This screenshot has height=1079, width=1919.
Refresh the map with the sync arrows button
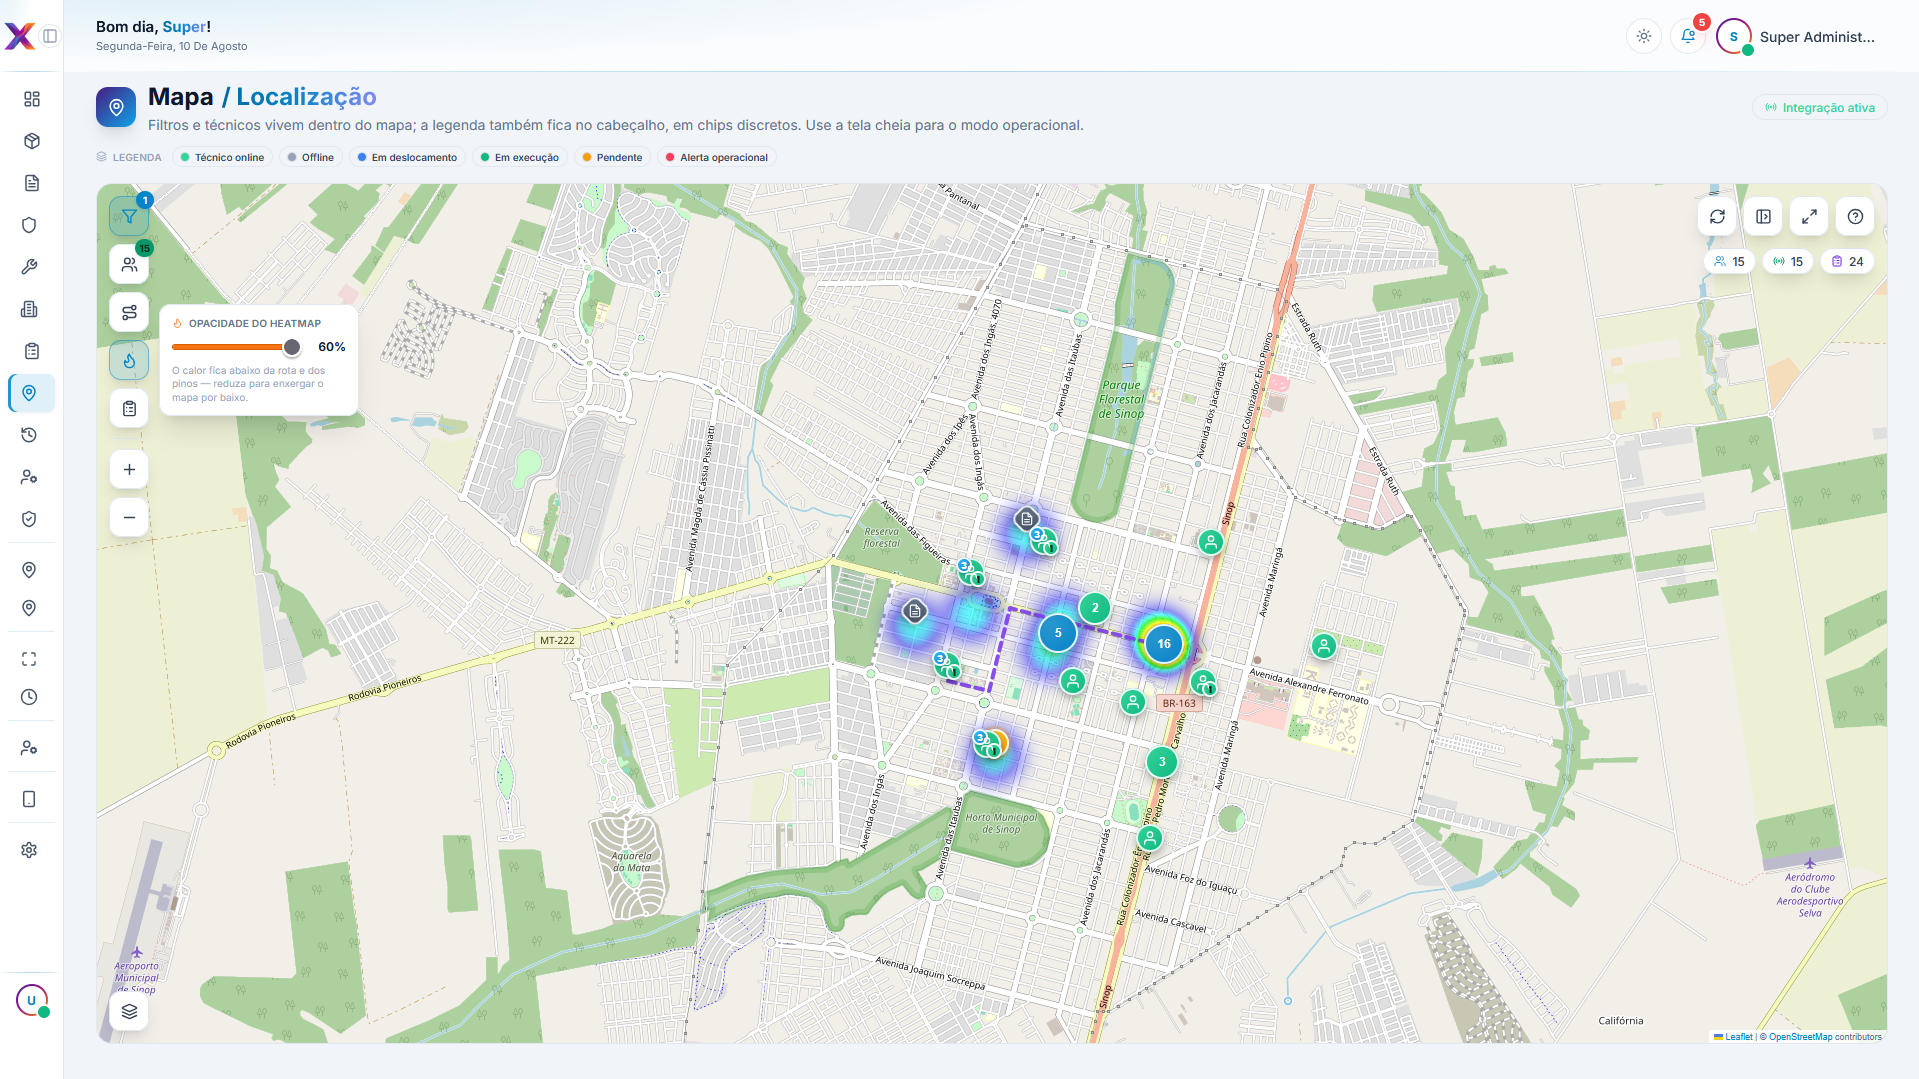point(1717,216)
